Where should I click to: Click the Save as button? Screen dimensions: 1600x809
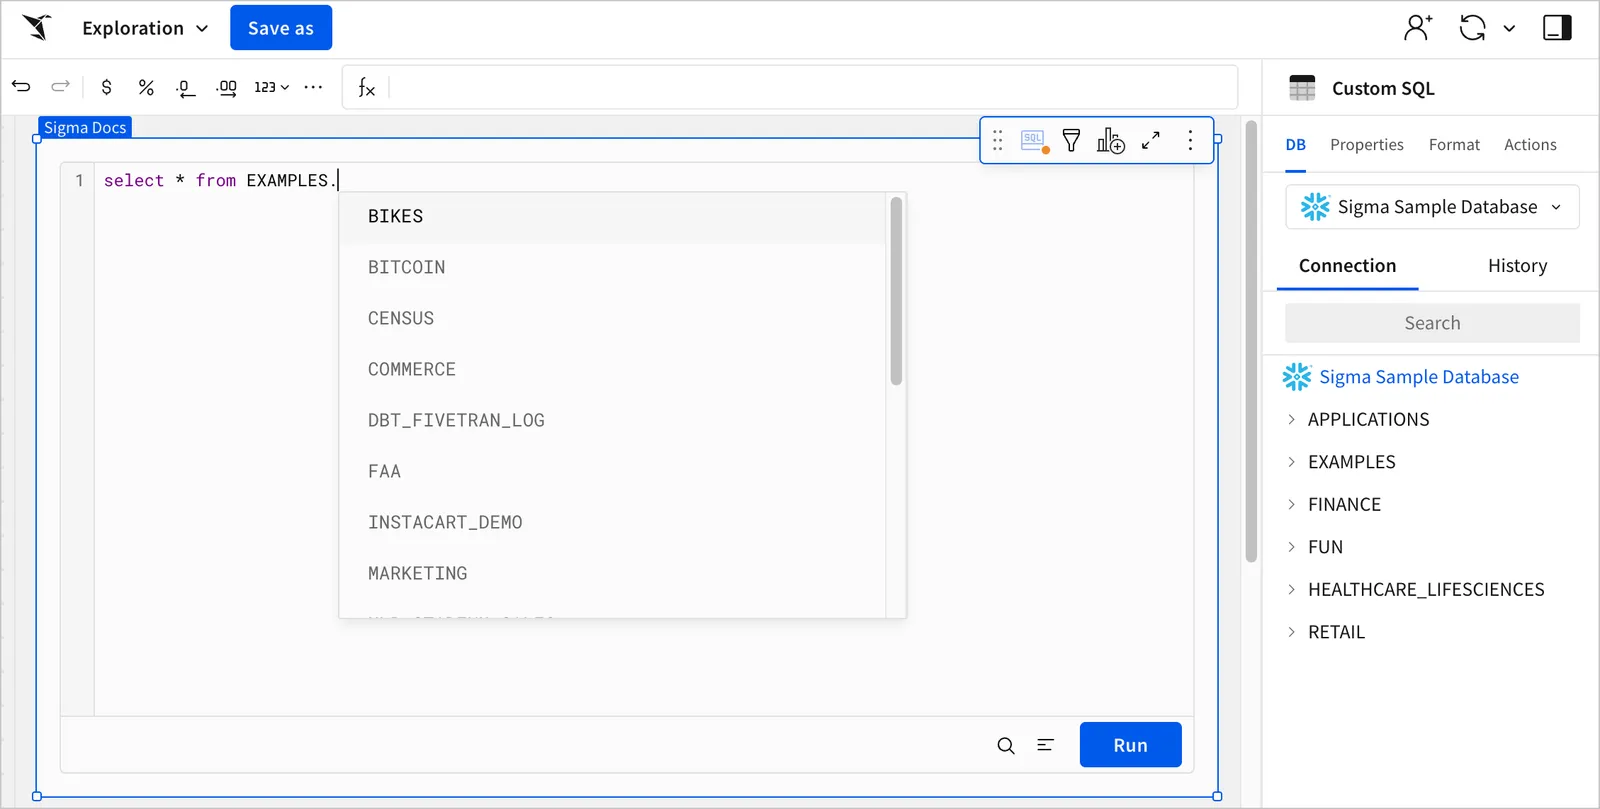pyautogui.click(x=281, y=28)
